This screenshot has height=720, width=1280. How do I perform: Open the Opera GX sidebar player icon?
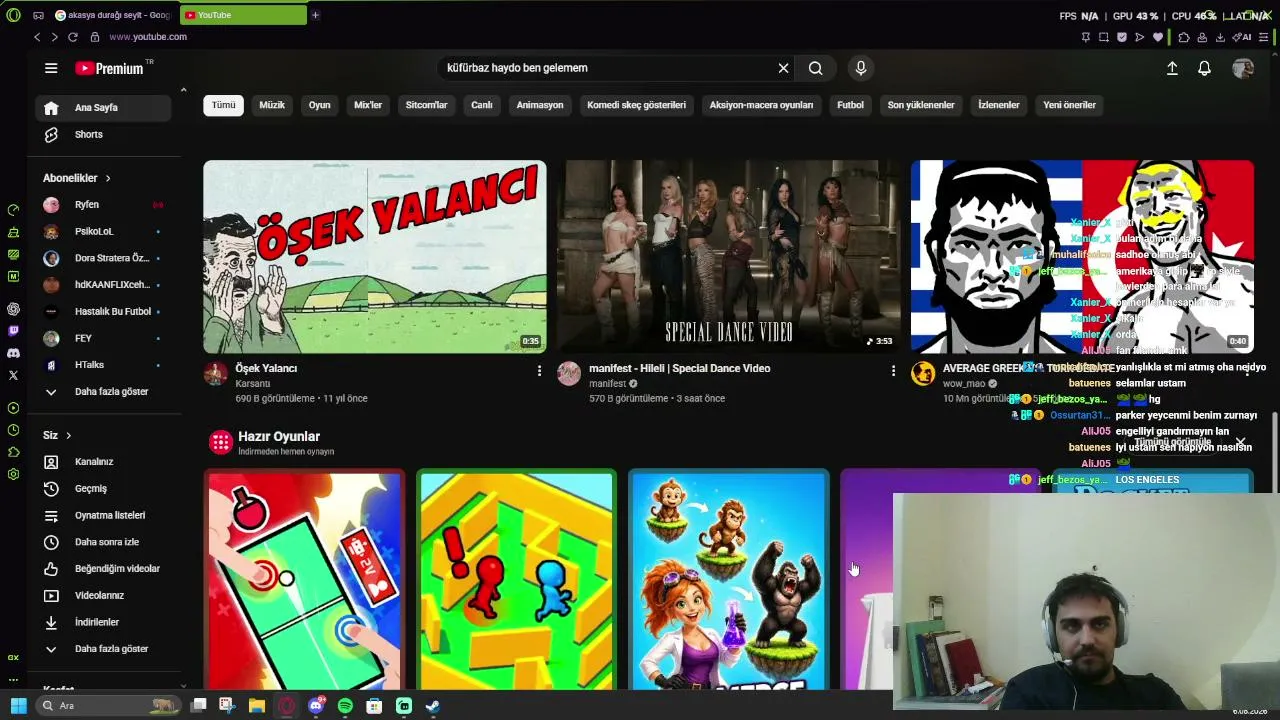coord(13,408)
